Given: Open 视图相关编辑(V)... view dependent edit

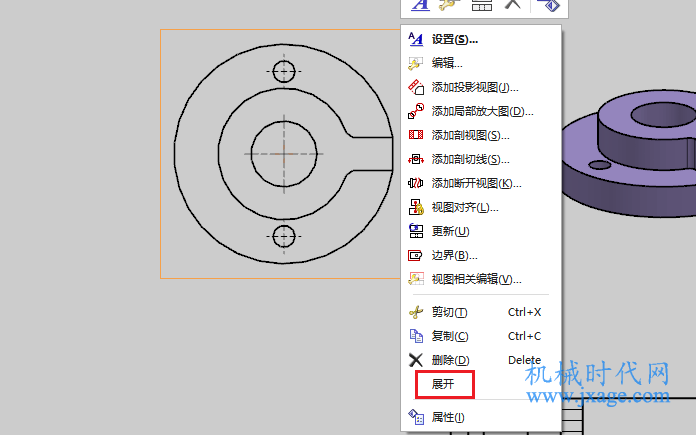Looking at the screenshot, I should coord(481,279).
